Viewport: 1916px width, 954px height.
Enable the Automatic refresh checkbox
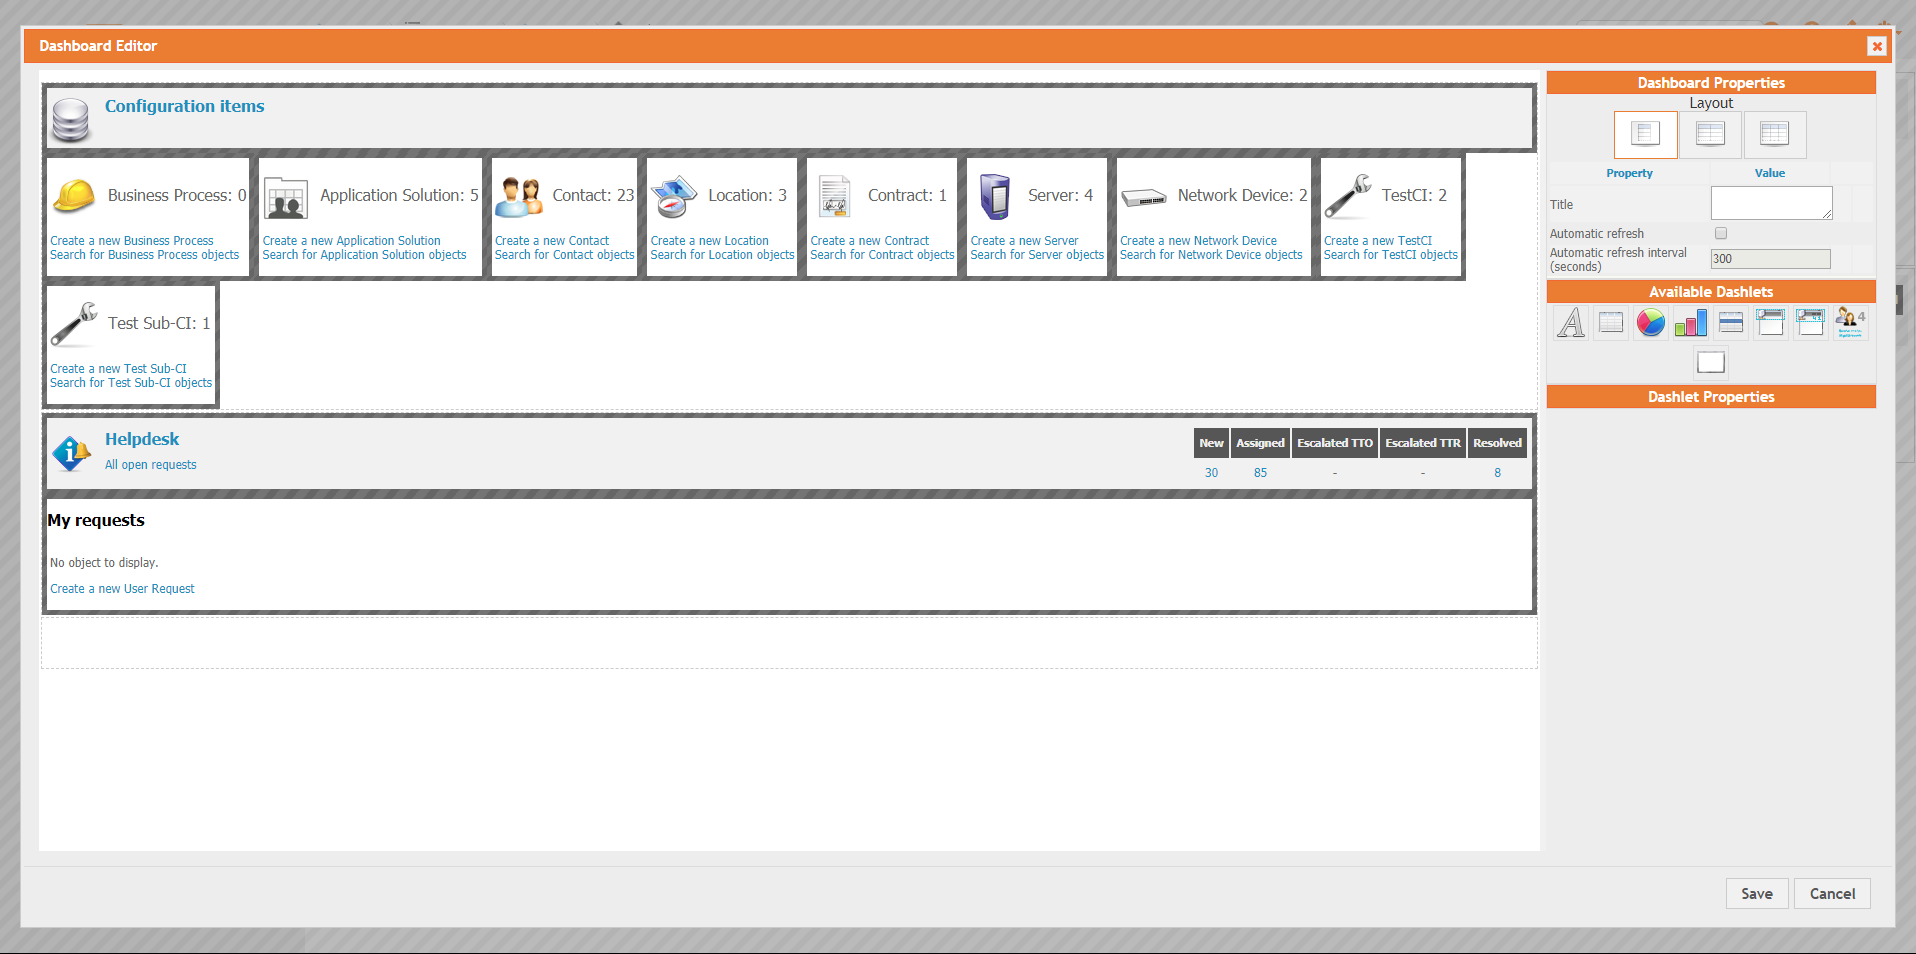[x=1721, y=234]
